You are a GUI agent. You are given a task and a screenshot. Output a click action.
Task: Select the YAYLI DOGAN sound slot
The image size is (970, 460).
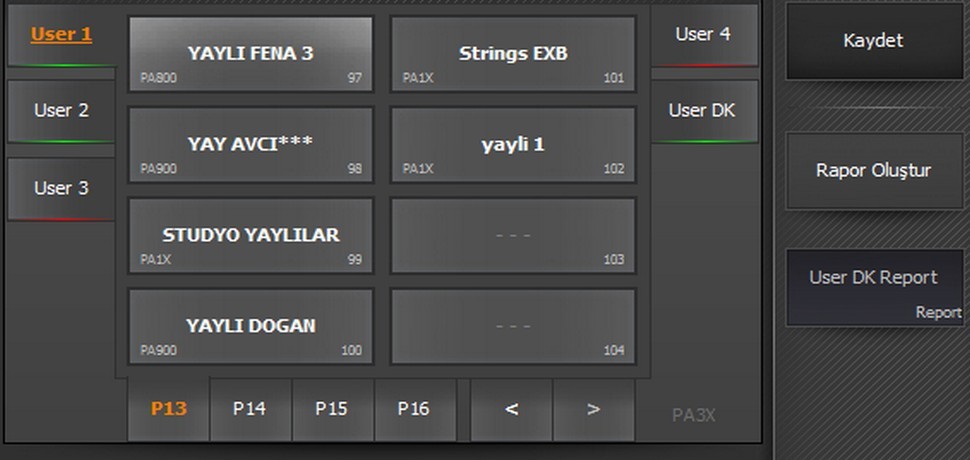tap(250, 327)
